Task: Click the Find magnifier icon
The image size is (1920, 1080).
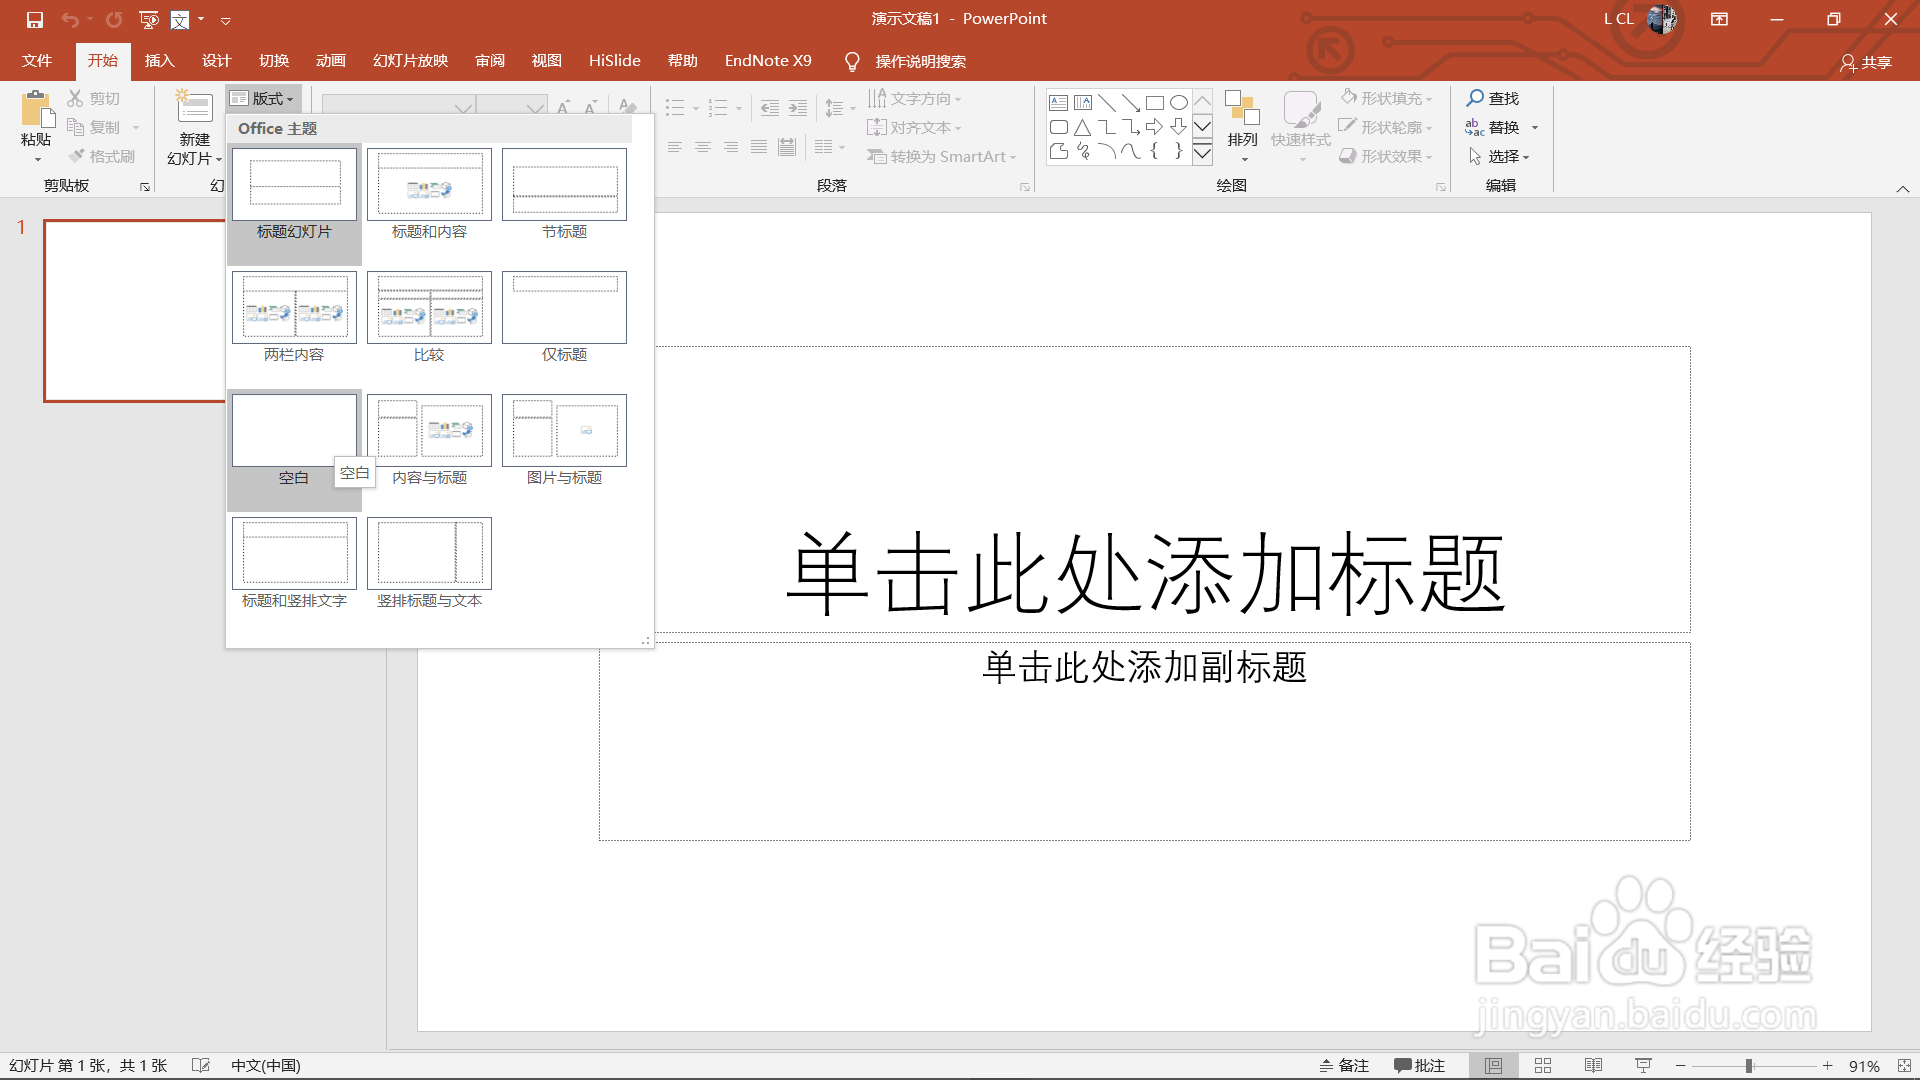Action: click(x=1475, y=98)
